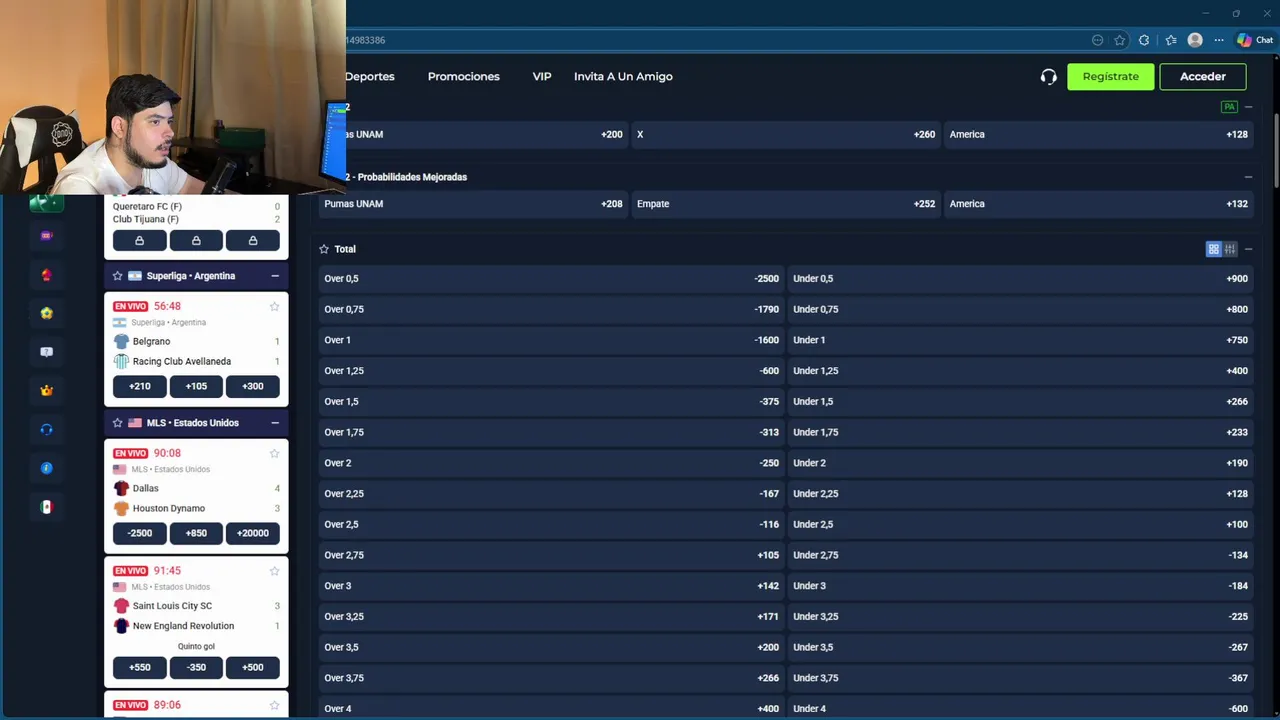Open the VIP menu item
This screenshot has width=1280, height=720.
pos(542,76)
